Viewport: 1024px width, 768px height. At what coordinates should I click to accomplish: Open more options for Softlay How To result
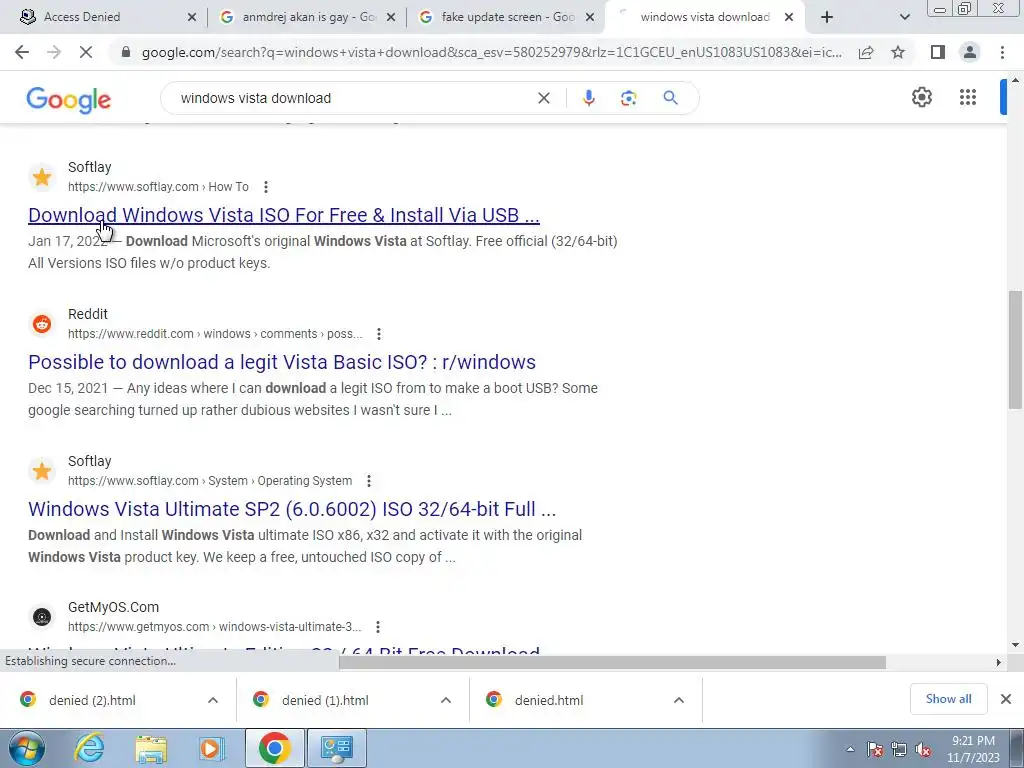266,187
